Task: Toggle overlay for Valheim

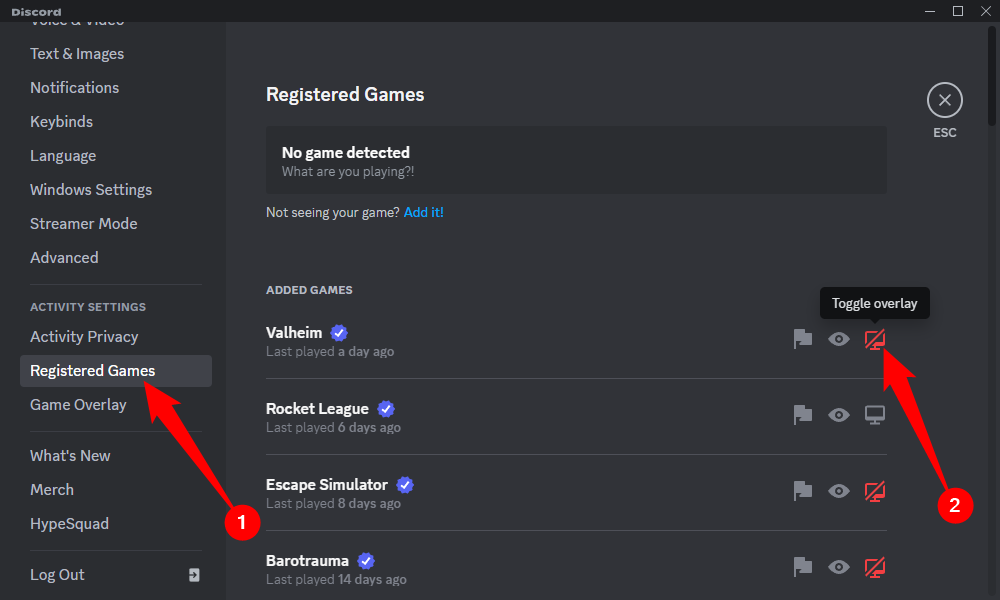Action: click(875, 339)
